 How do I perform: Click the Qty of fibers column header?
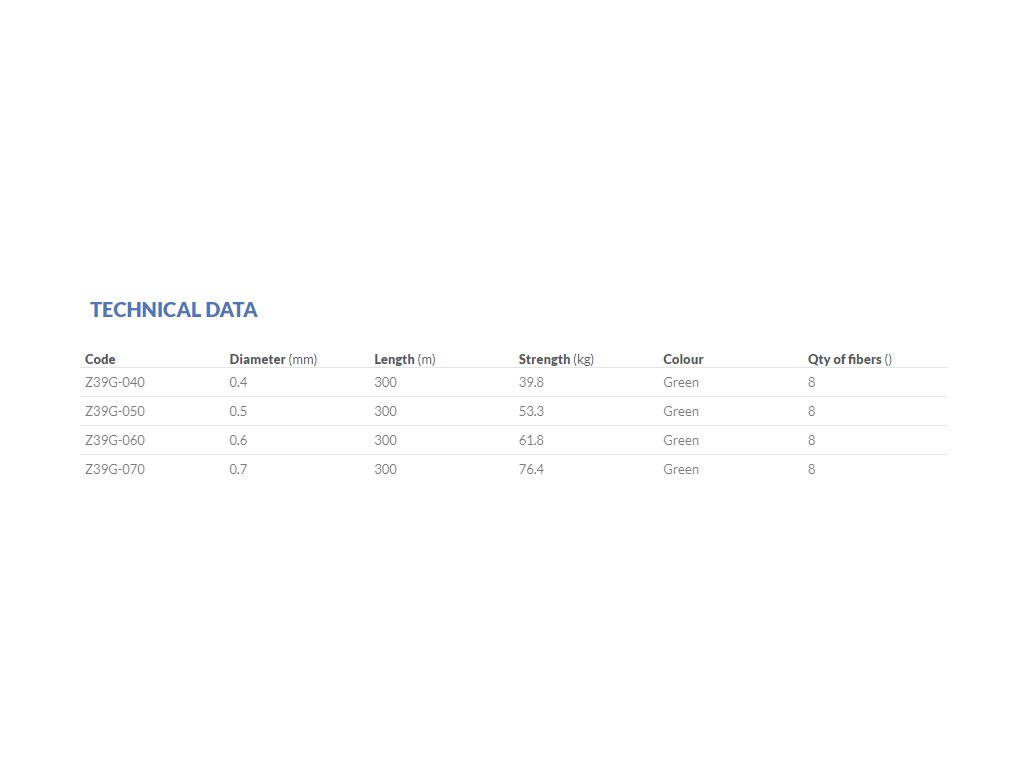(850, 359)
